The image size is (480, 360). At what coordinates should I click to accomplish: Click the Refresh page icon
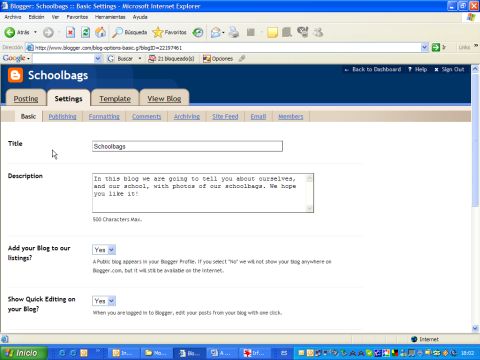coord(86,32)
